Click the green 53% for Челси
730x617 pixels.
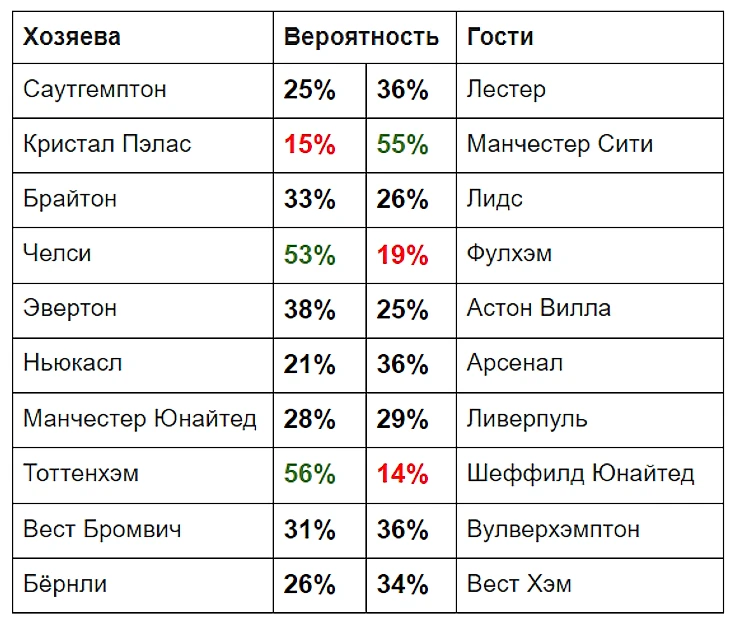(x=310, y=255)
